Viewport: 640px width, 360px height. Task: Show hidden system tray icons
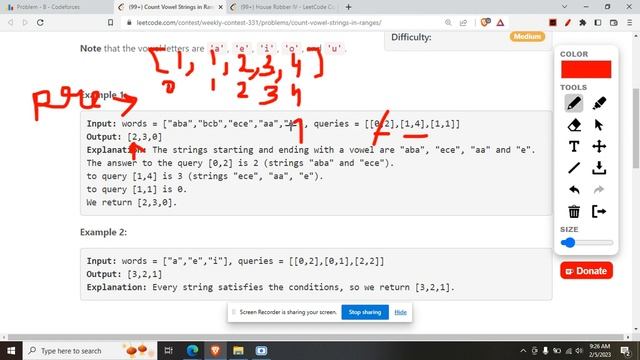point(523,351)
